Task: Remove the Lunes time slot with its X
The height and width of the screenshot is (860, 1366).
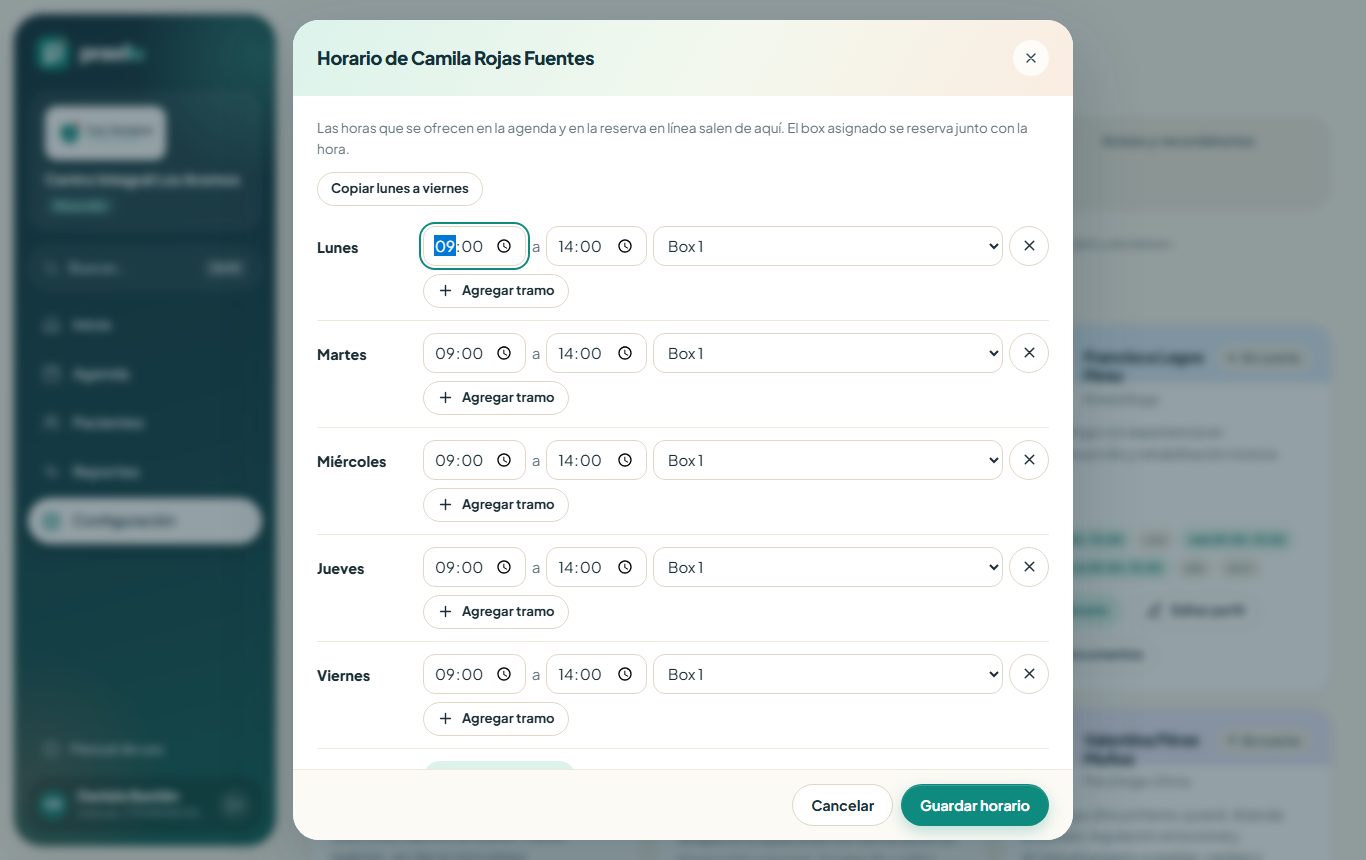Action: tap(1029, 246)
